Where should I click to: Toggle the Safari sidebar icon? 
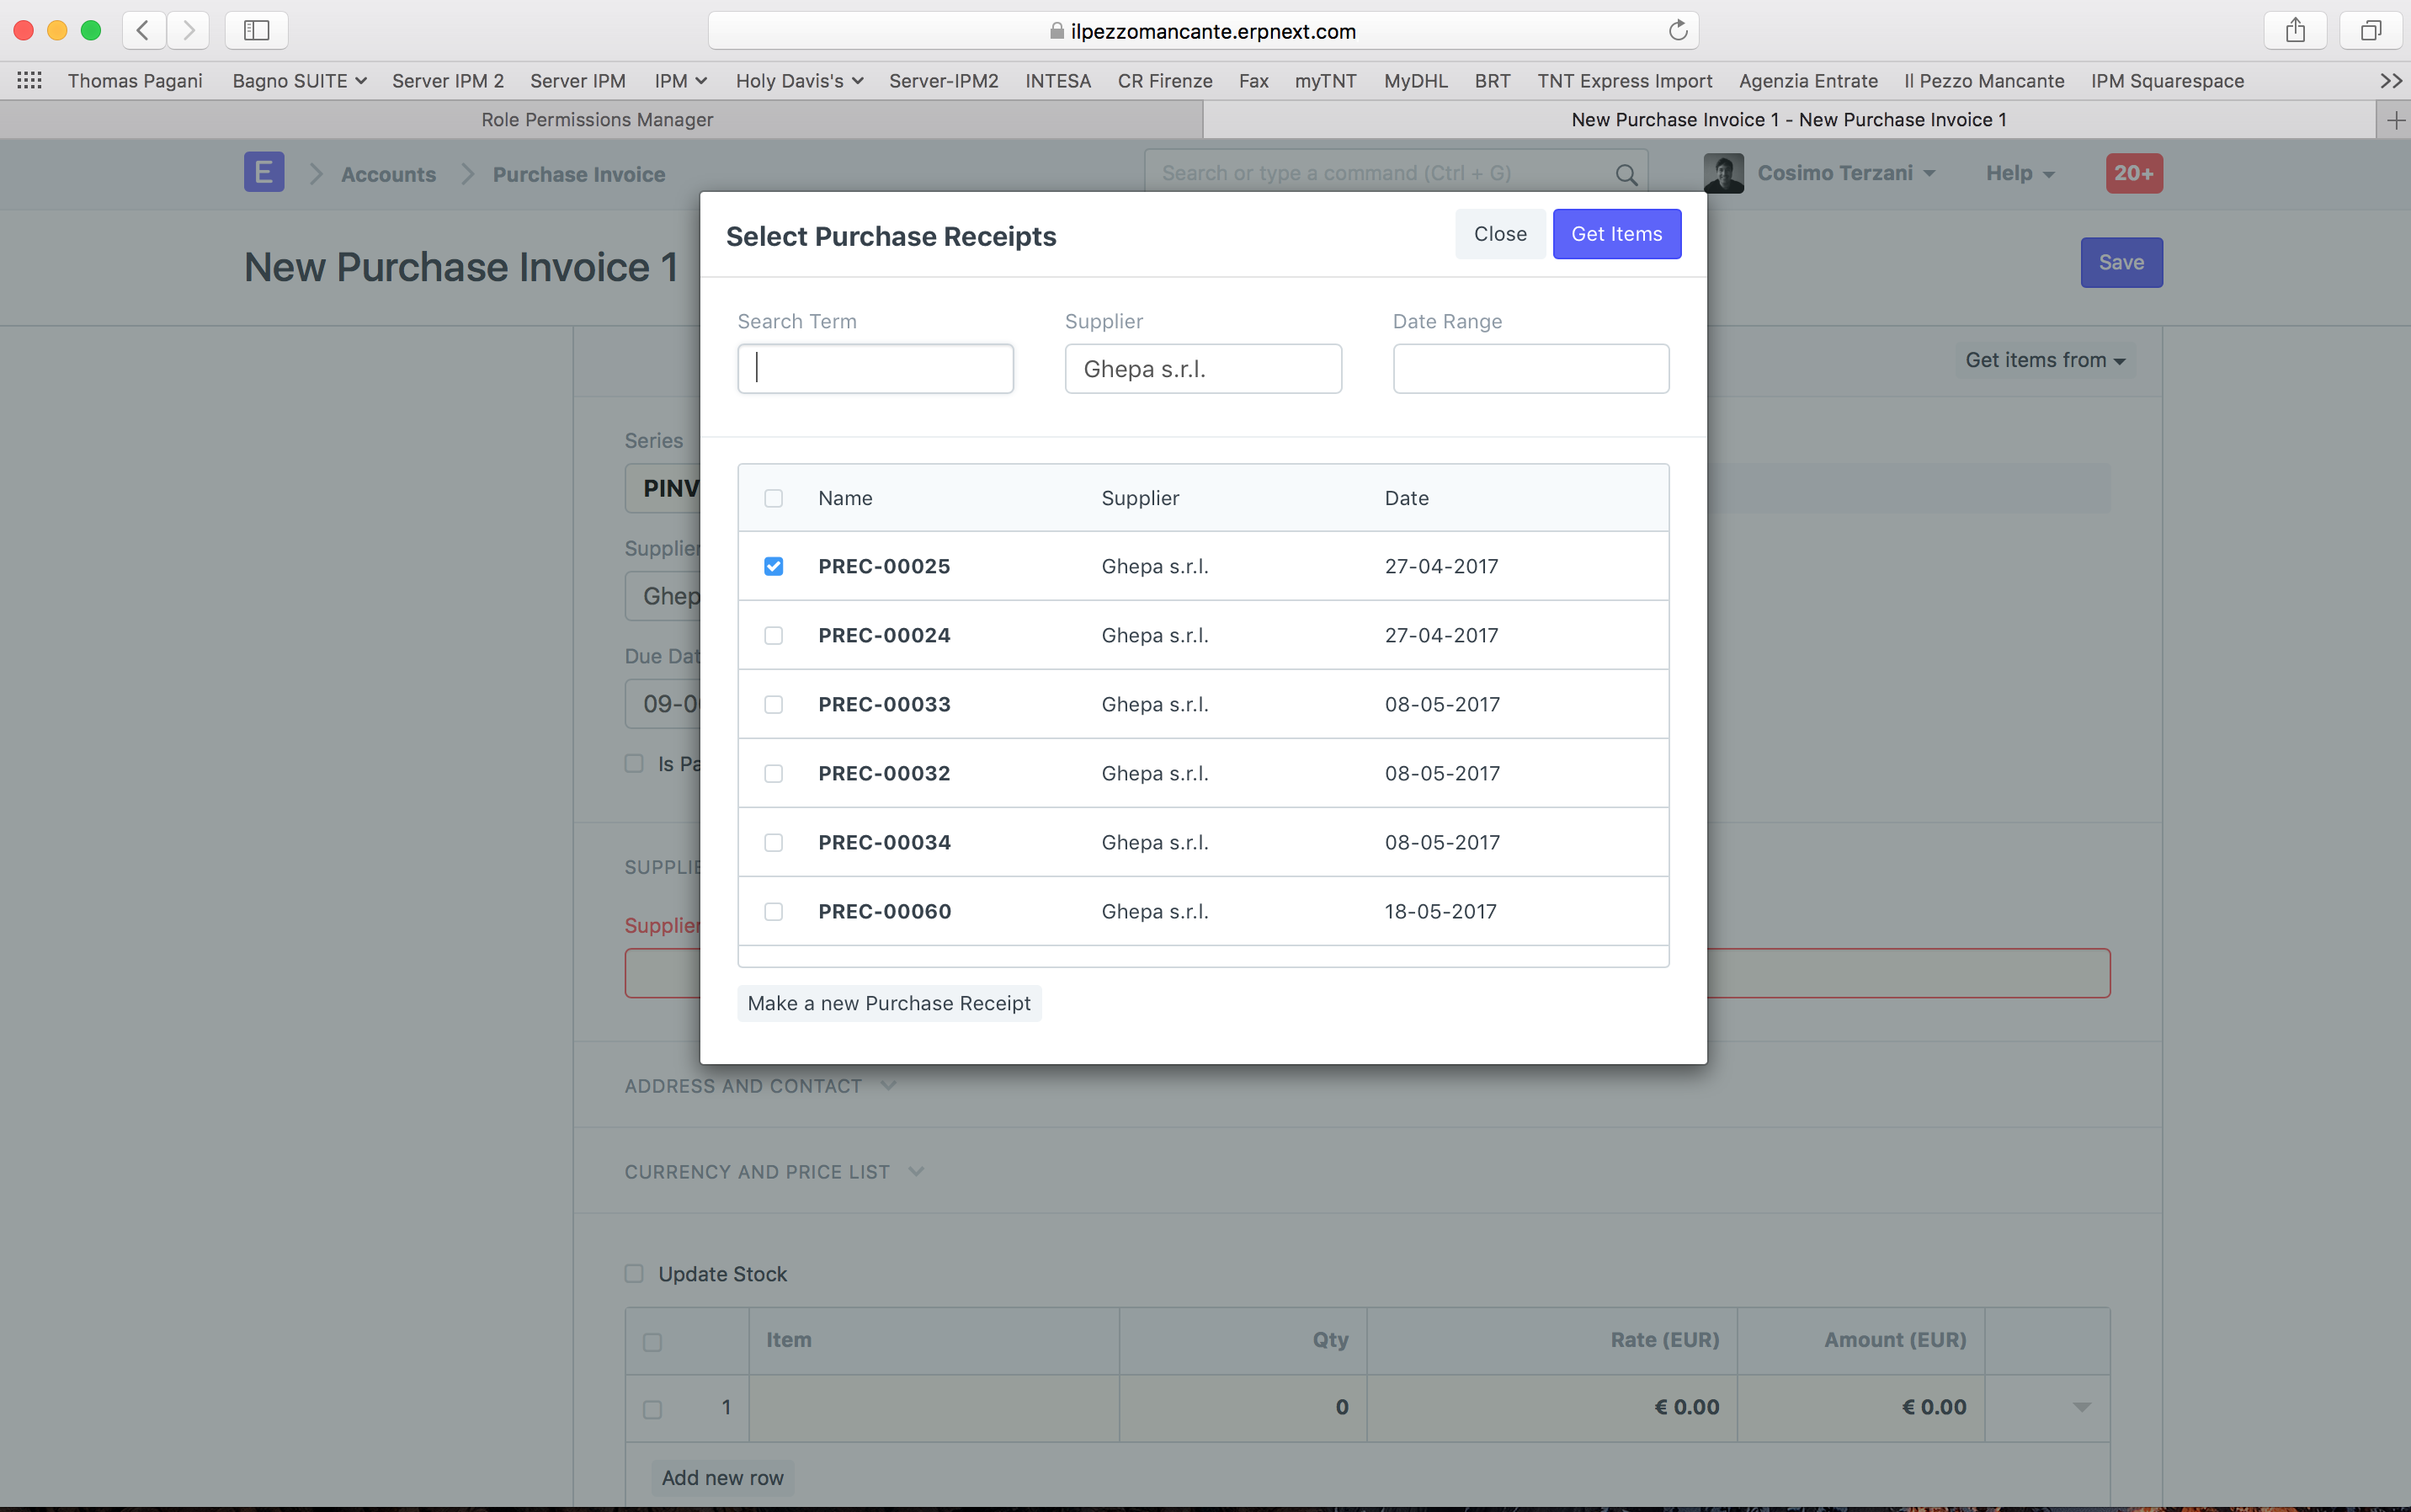256,30
